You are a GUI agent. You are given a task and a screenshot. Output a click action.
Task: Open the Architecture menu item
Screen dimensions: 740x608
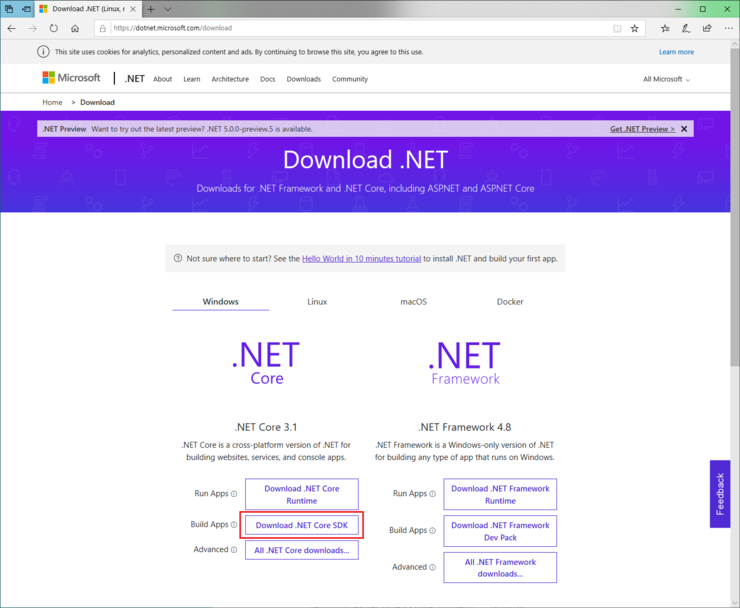[x=230, y=79]
